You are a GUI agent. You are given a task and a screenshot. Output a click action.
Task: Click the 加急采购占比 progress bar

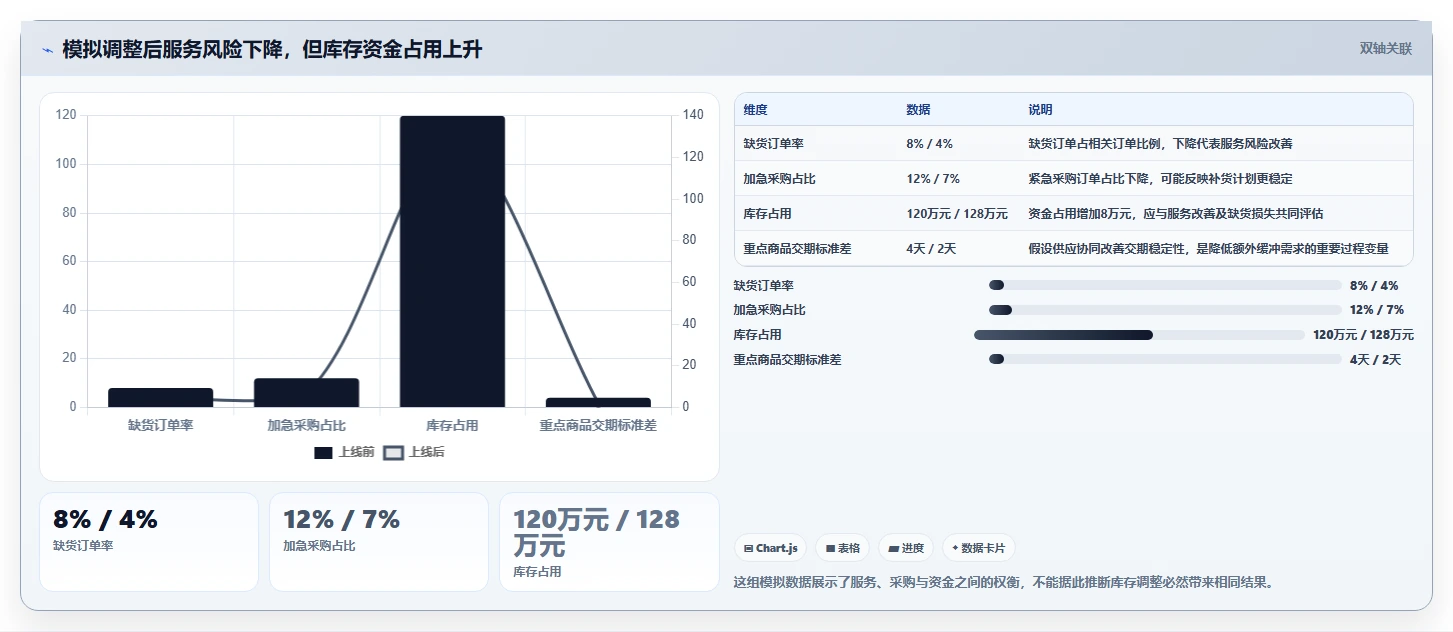tap(1165, 310)
